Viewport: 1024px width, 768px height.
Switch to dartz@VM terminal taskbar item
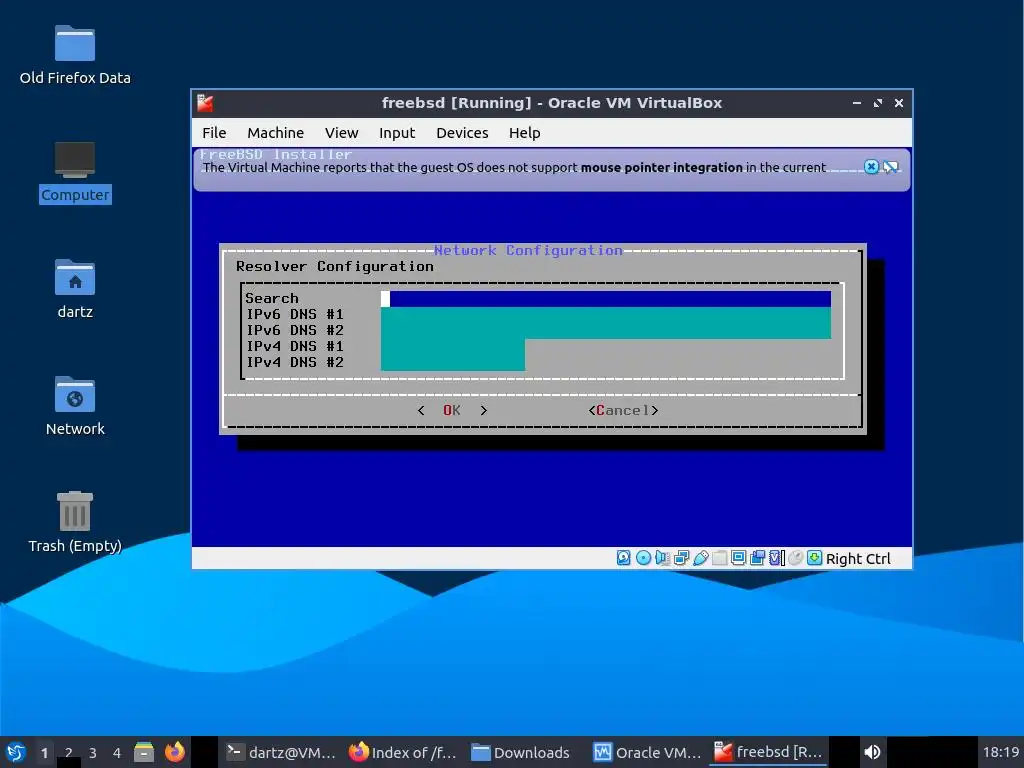(280, 752)
